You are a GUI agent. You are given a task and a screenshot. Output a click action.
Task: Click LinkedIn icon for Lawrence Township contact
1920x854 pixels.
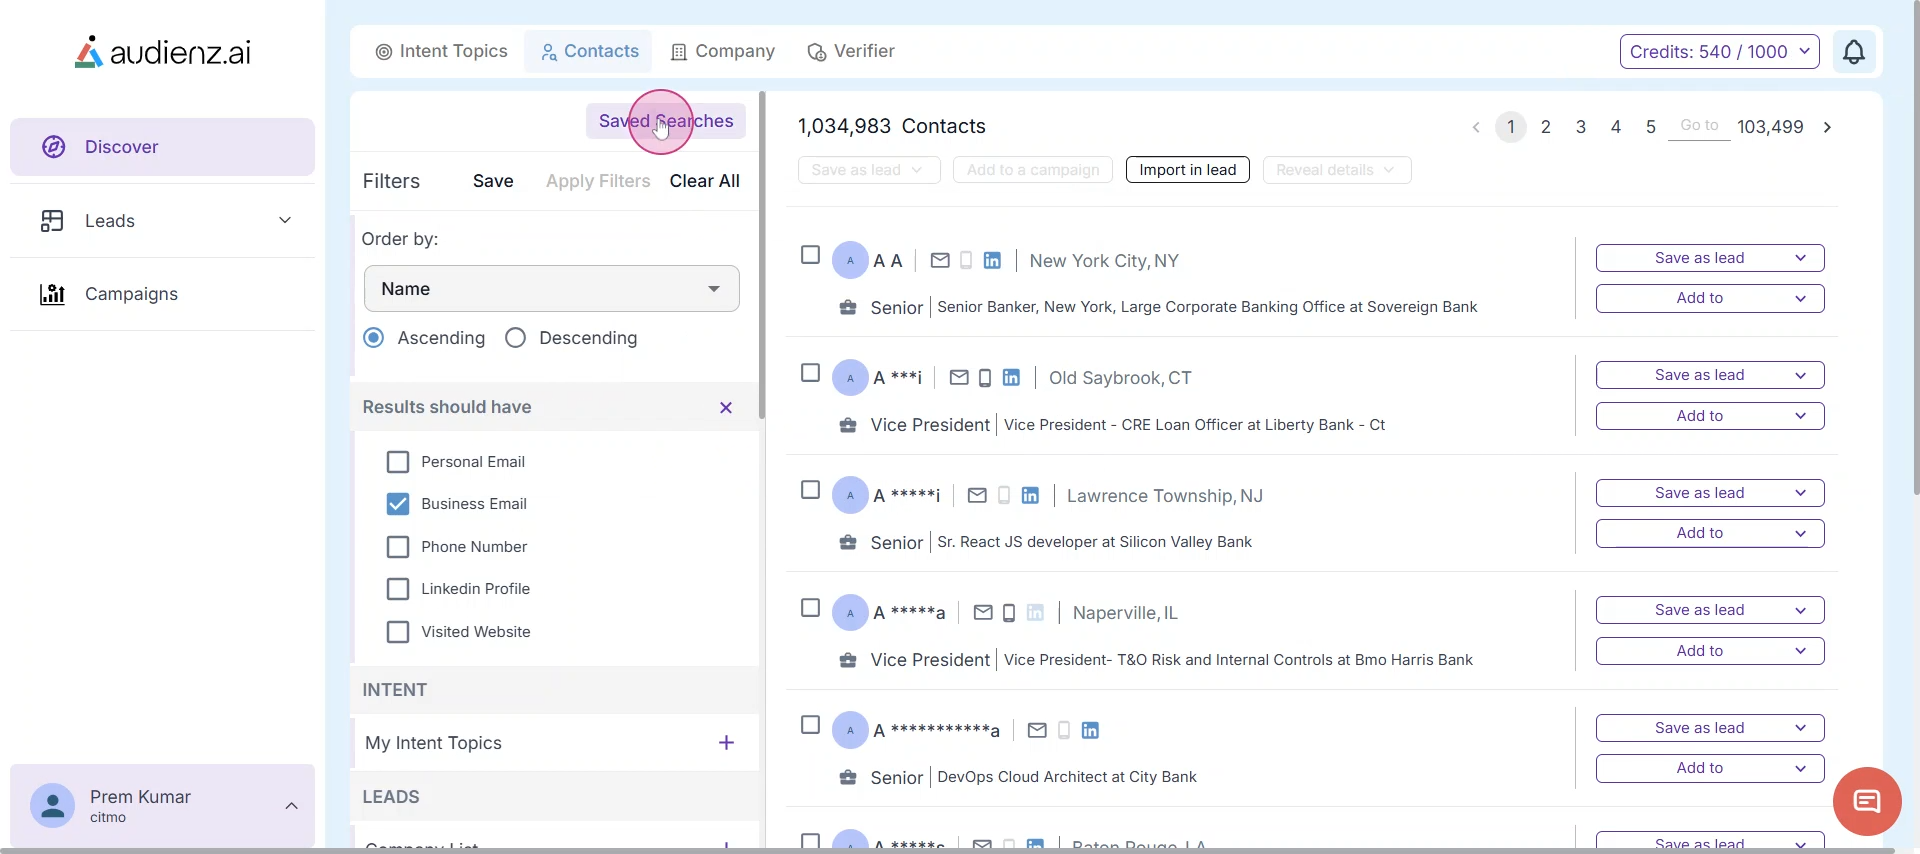point(1030,496)
